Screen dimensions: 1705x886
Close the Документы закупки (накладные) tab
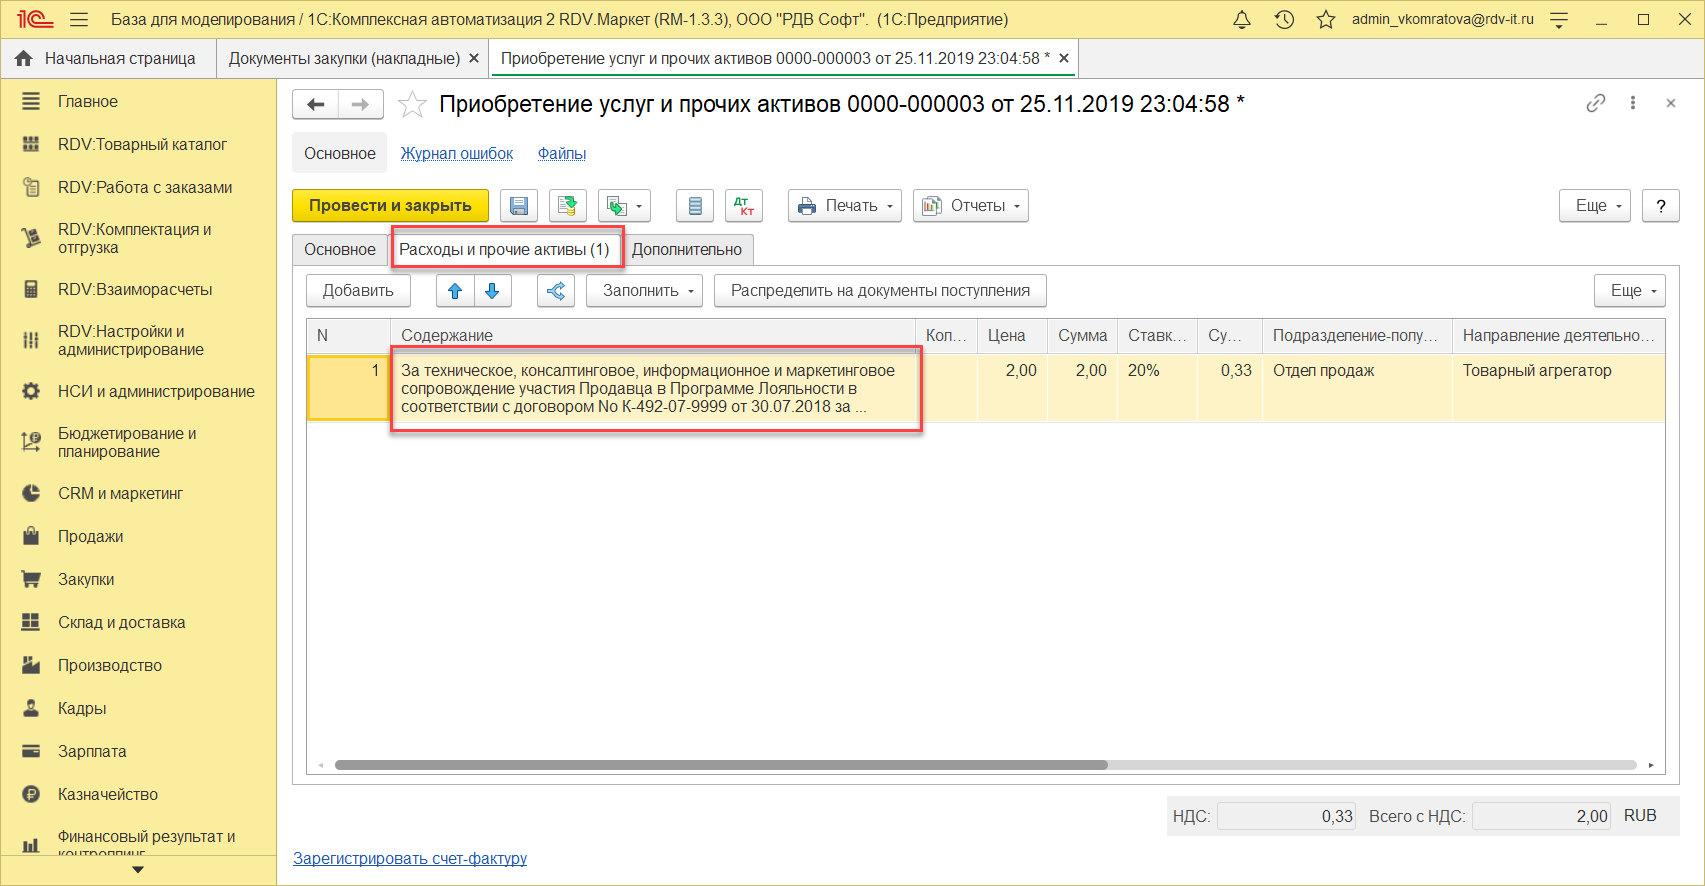pyautogui.click(x=474, y=59)
